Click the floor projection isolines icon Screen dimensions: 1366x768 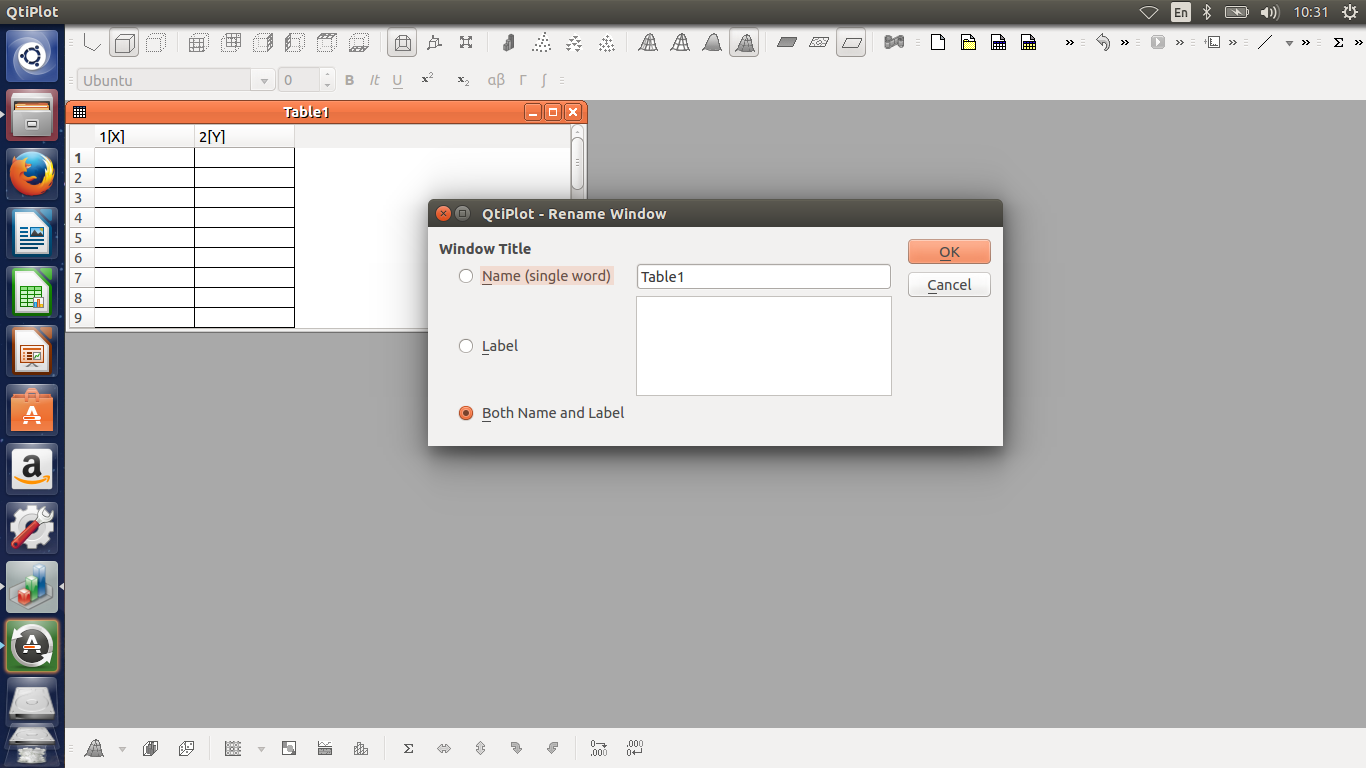(819, 43)
